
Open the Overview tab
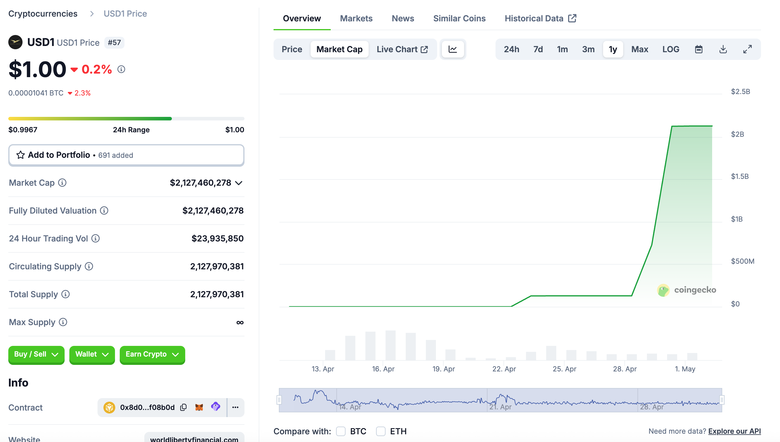click(x=302, y=18)
